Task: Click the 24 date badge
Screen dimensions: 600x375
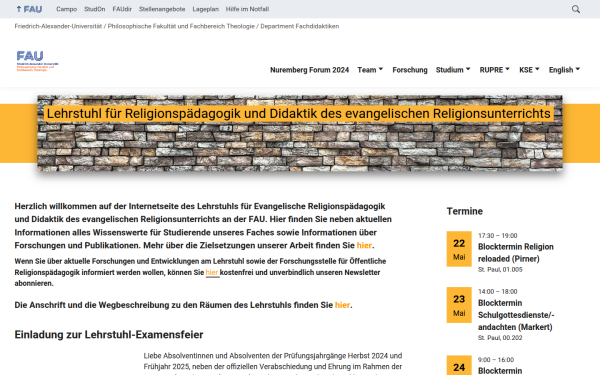Action: 459,365
